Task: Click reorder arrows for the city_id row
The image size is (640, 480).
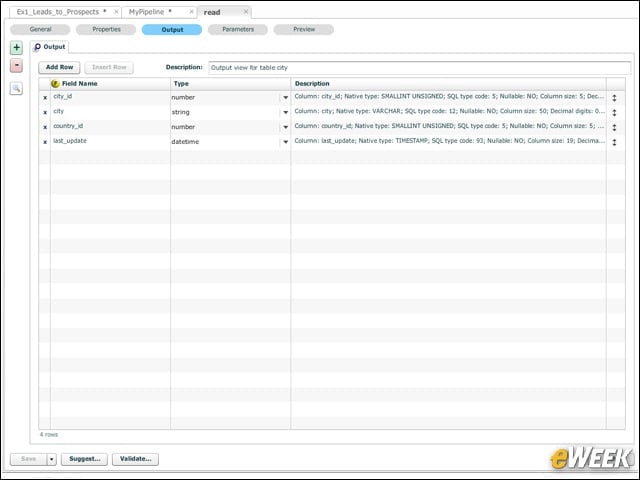Action: point(614,98)
